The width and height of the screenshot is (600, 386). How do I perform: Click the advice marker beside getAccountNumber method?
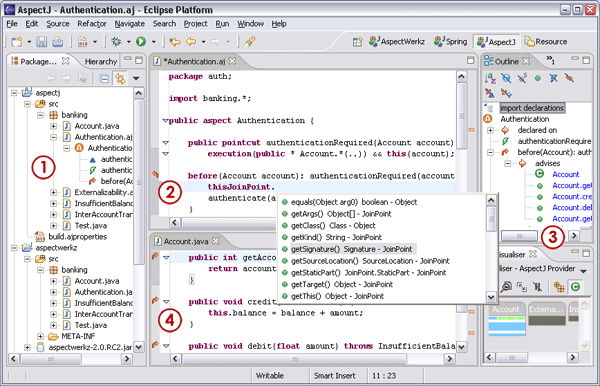click(155, 256)
